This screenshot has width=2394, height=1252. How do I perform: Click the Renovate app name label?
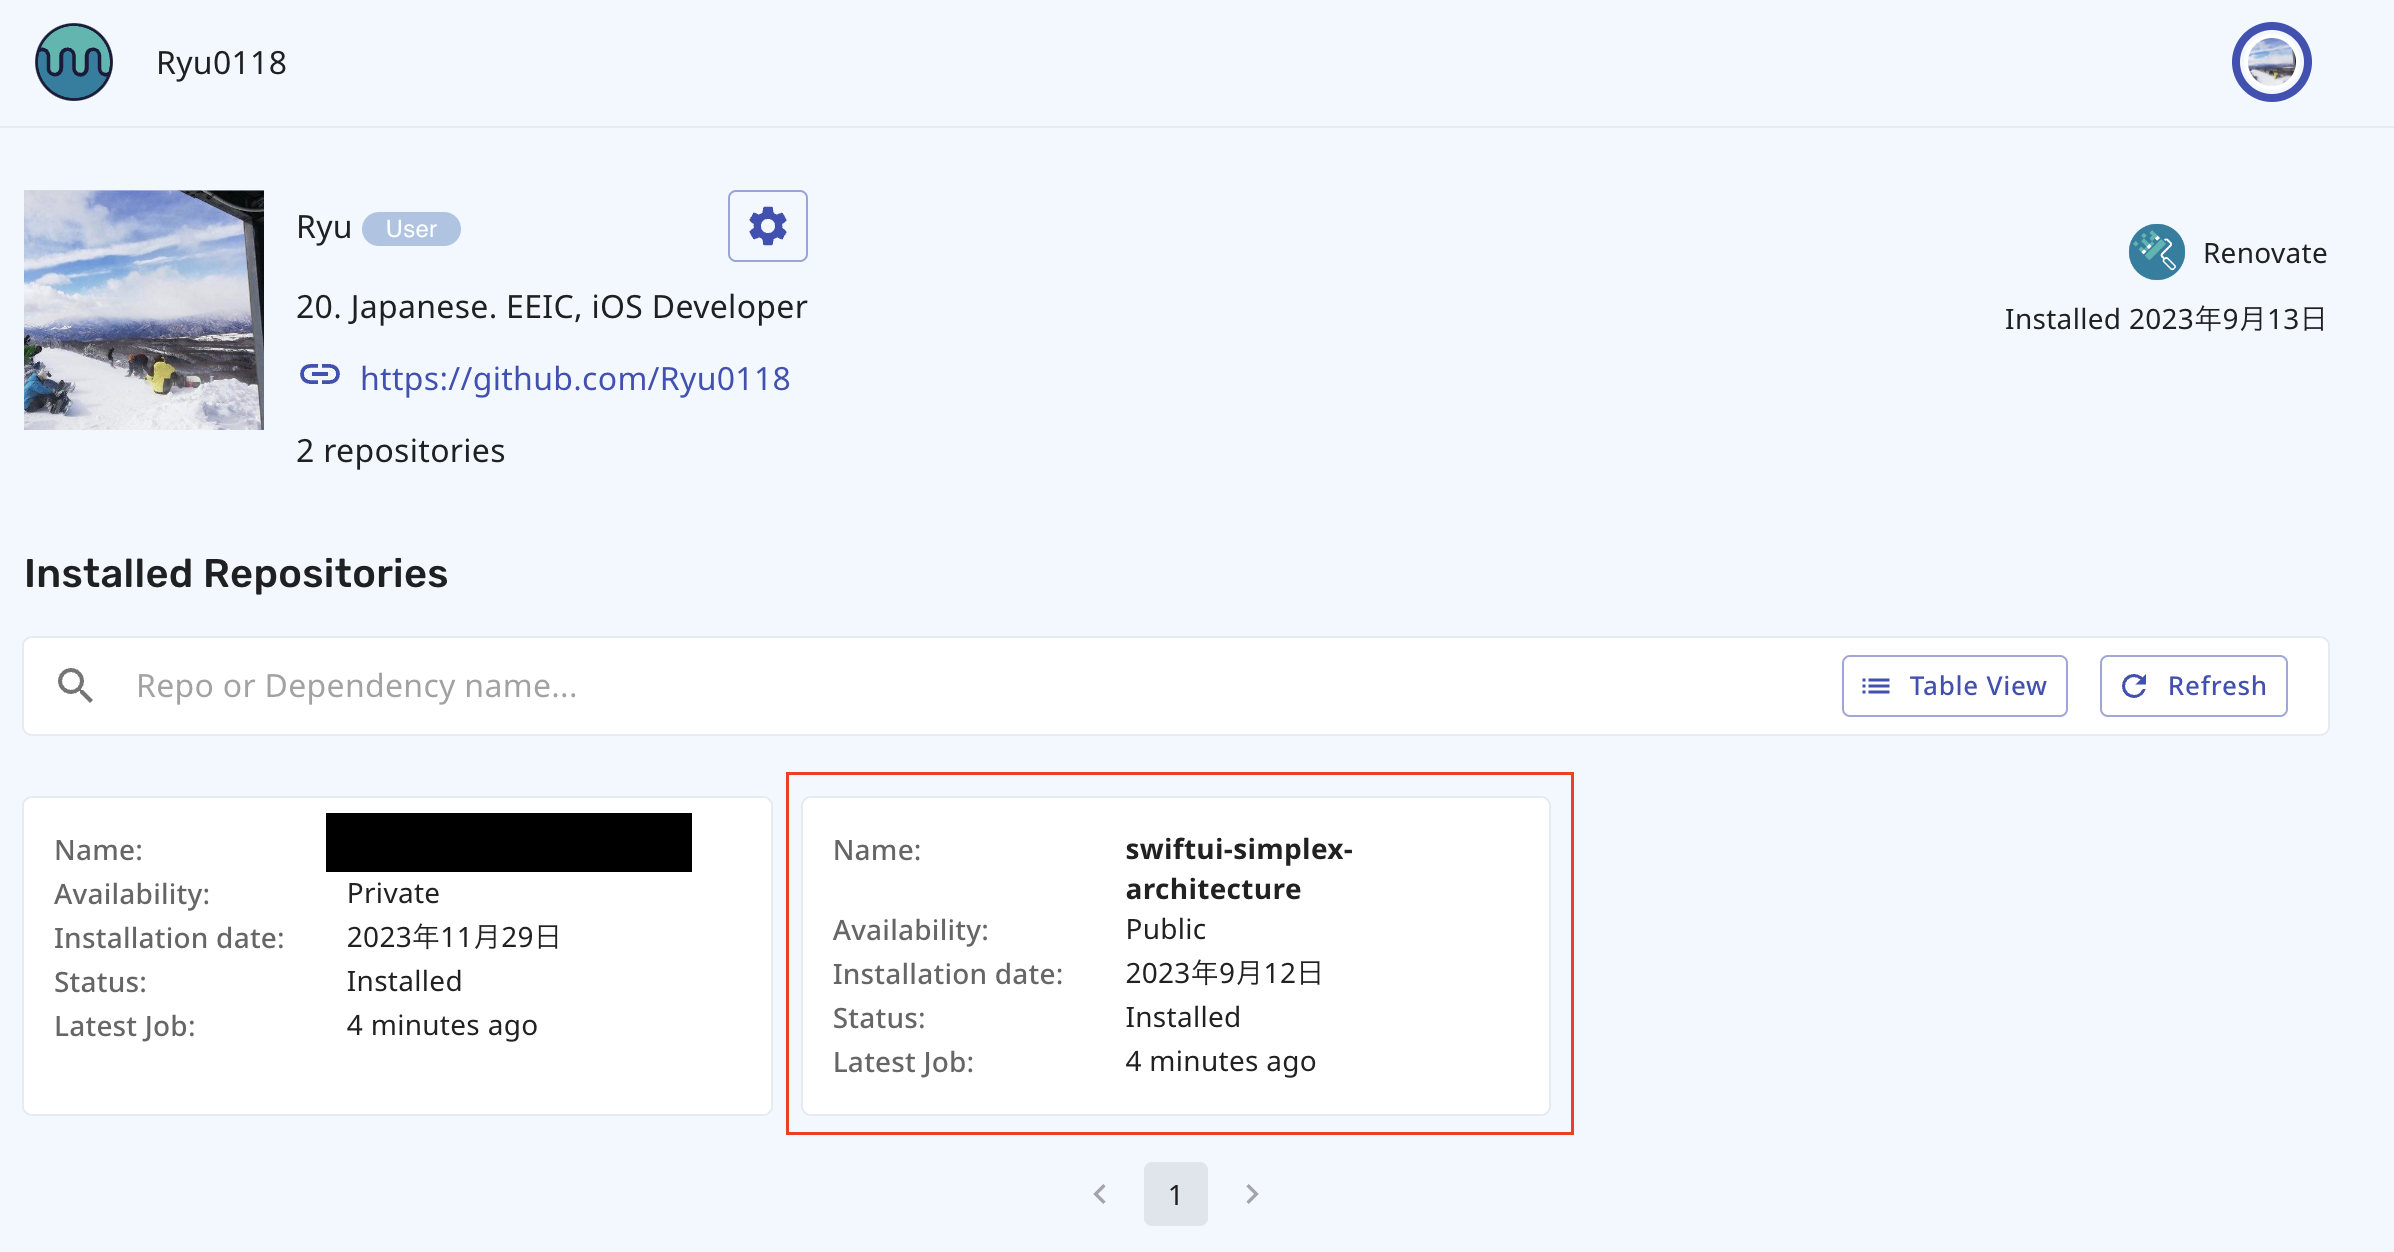click(2264, 253)
